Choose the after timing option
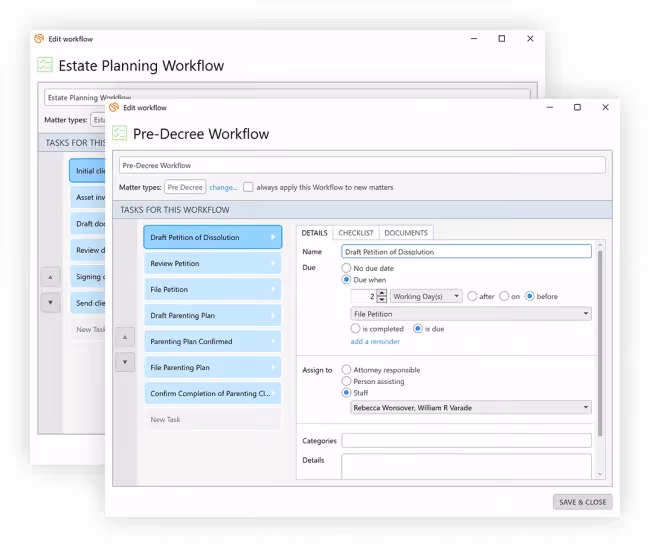This screenshot has height=547, width=650. tap(472, 296)
